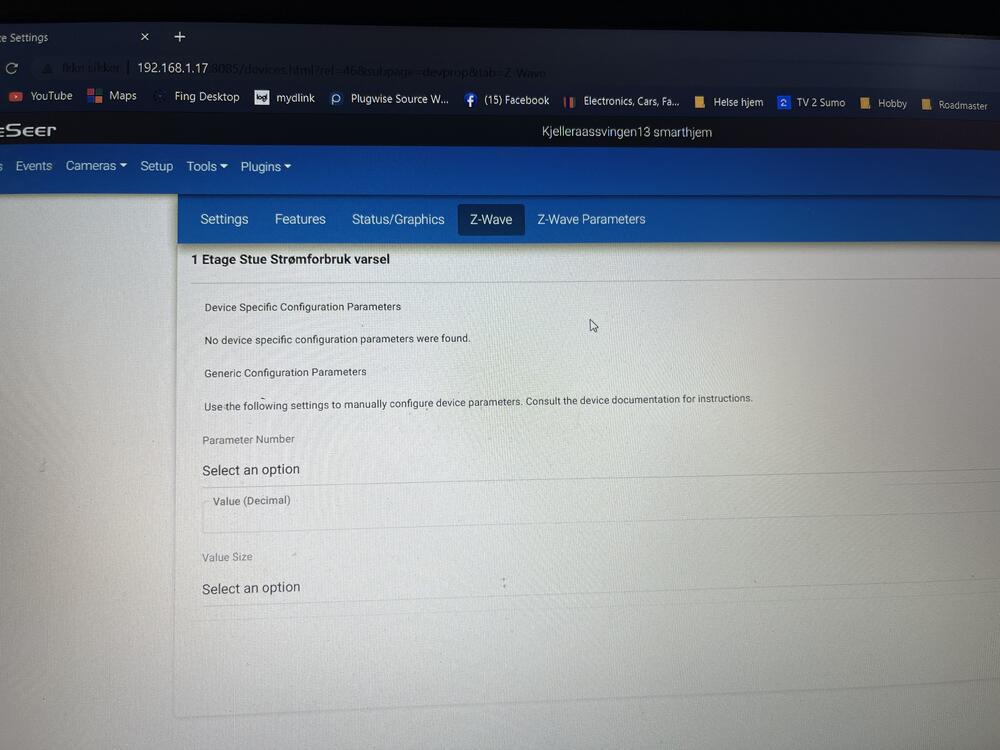
Task: Expand the Cameras dropdown menu
Action: [96, 166]
